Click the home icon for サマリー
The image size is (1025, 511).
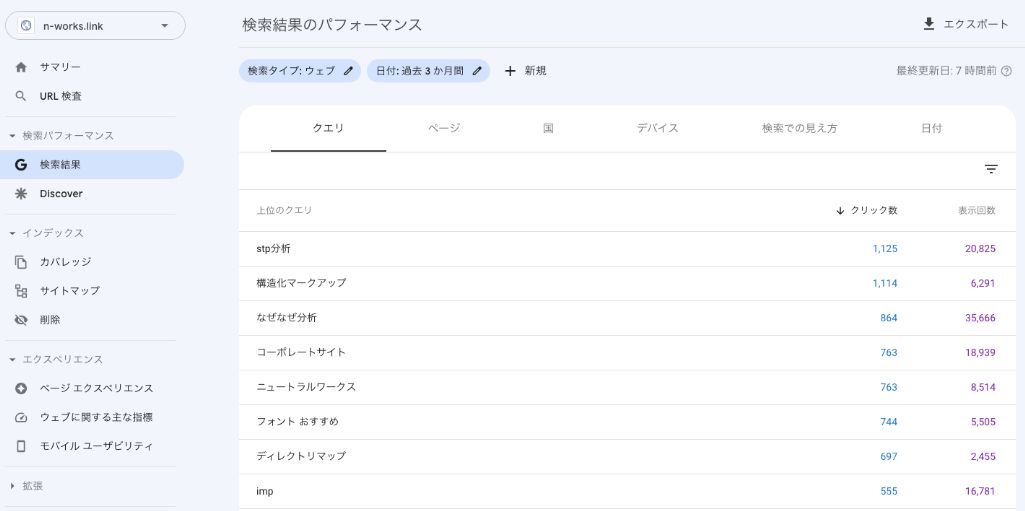21,67
